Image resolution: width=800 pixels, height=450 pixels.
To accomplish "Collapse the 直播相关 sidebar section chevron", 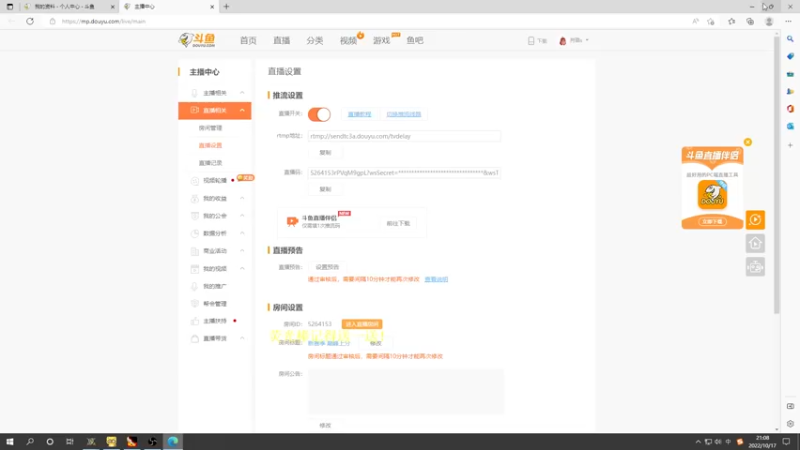I will pyautogui.click(x=242, y=110).
